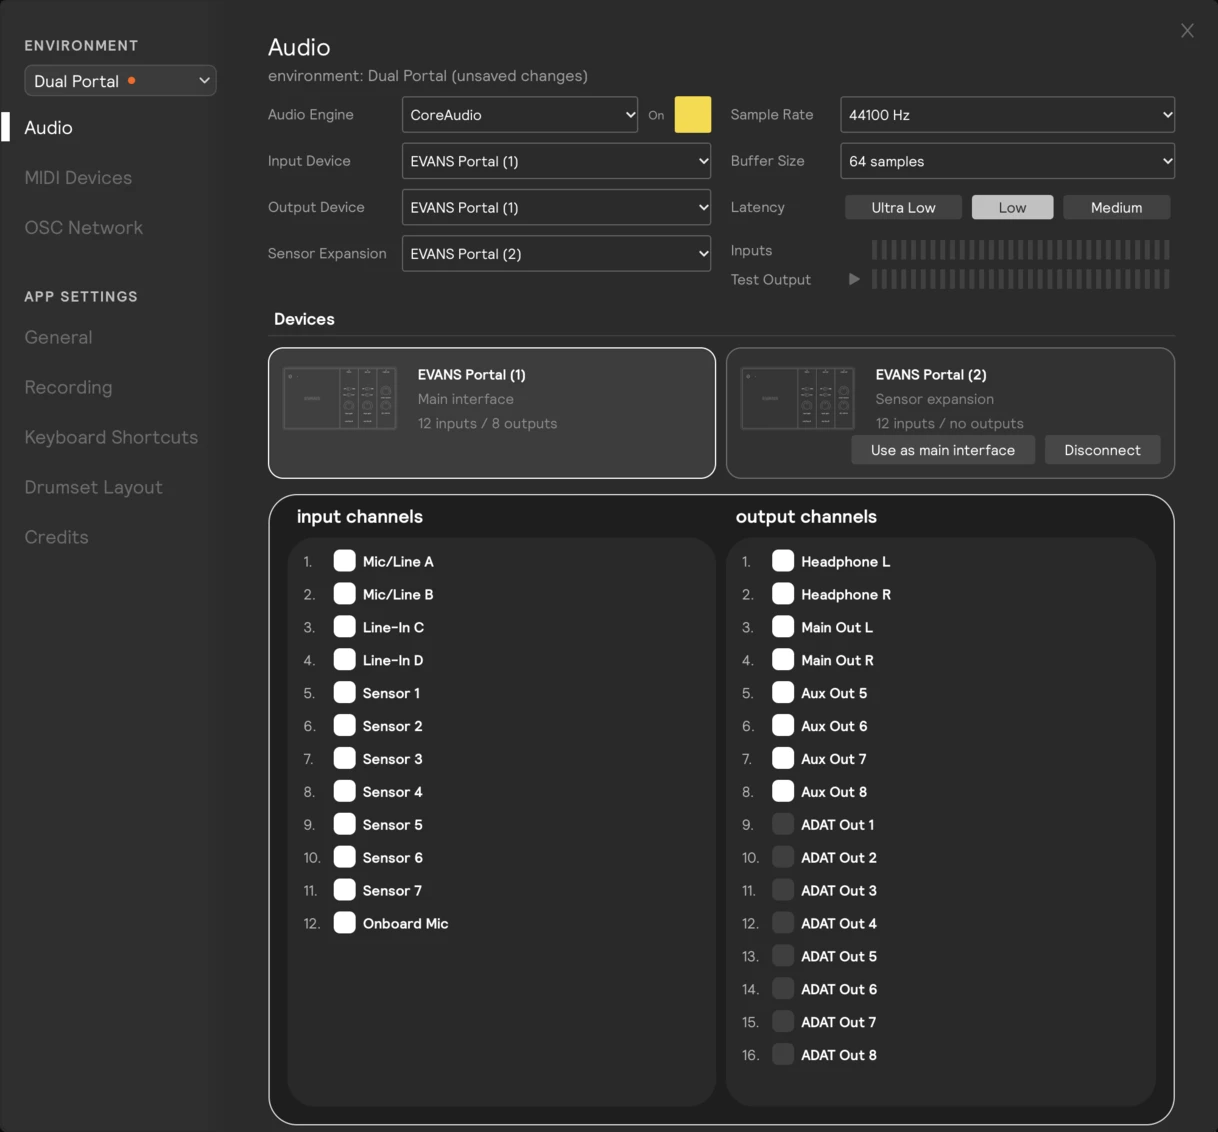Click the Sensor expansion device label
Viewport: 1218px width, 1132px height.
934,399
